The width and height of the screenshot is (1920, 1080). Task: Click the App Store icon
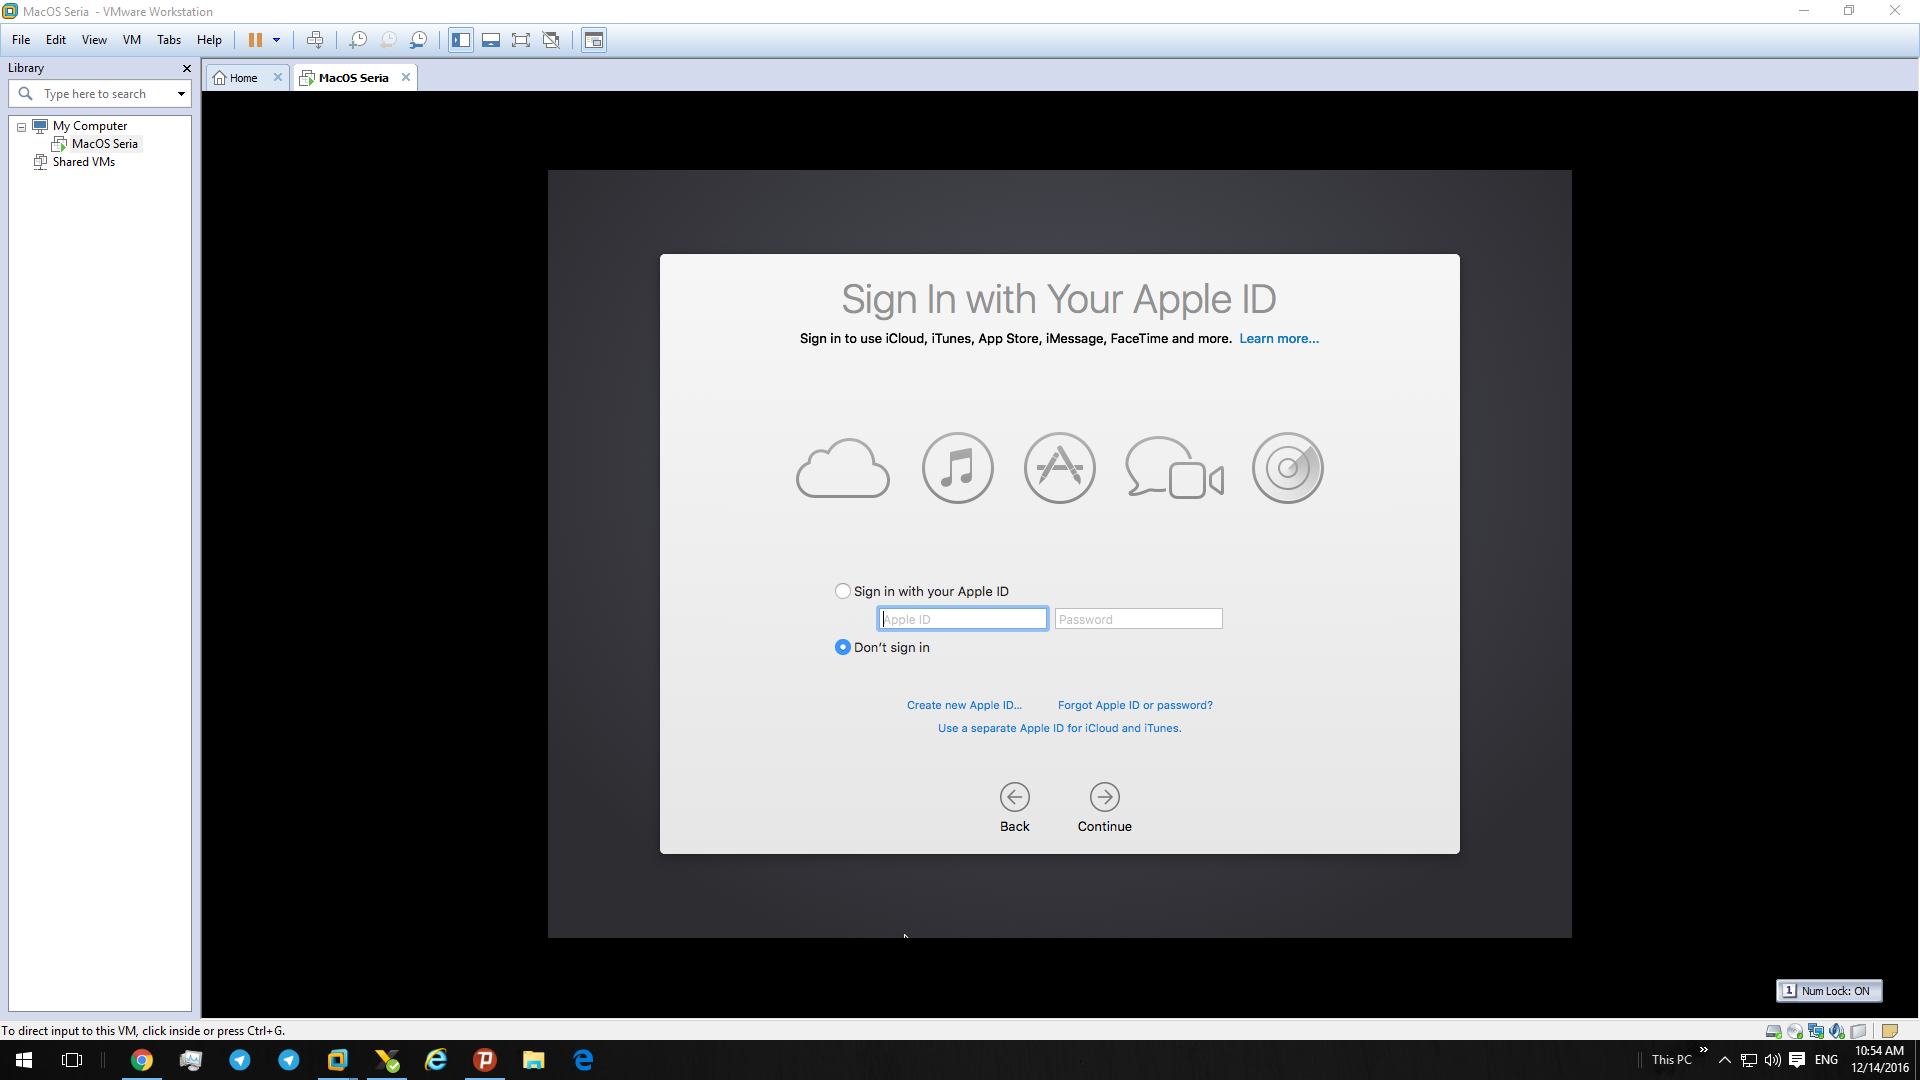tap(1060, 468)
